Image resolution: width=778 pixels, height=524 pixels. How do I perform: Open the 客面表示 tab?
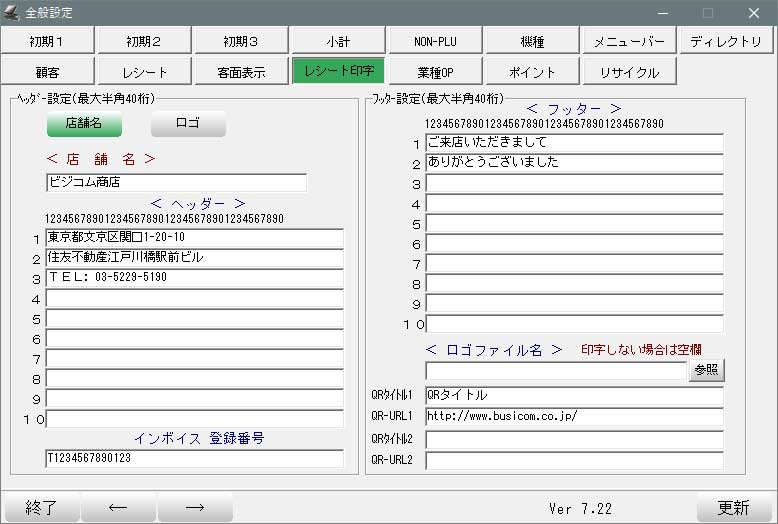[x=241, y=72]
